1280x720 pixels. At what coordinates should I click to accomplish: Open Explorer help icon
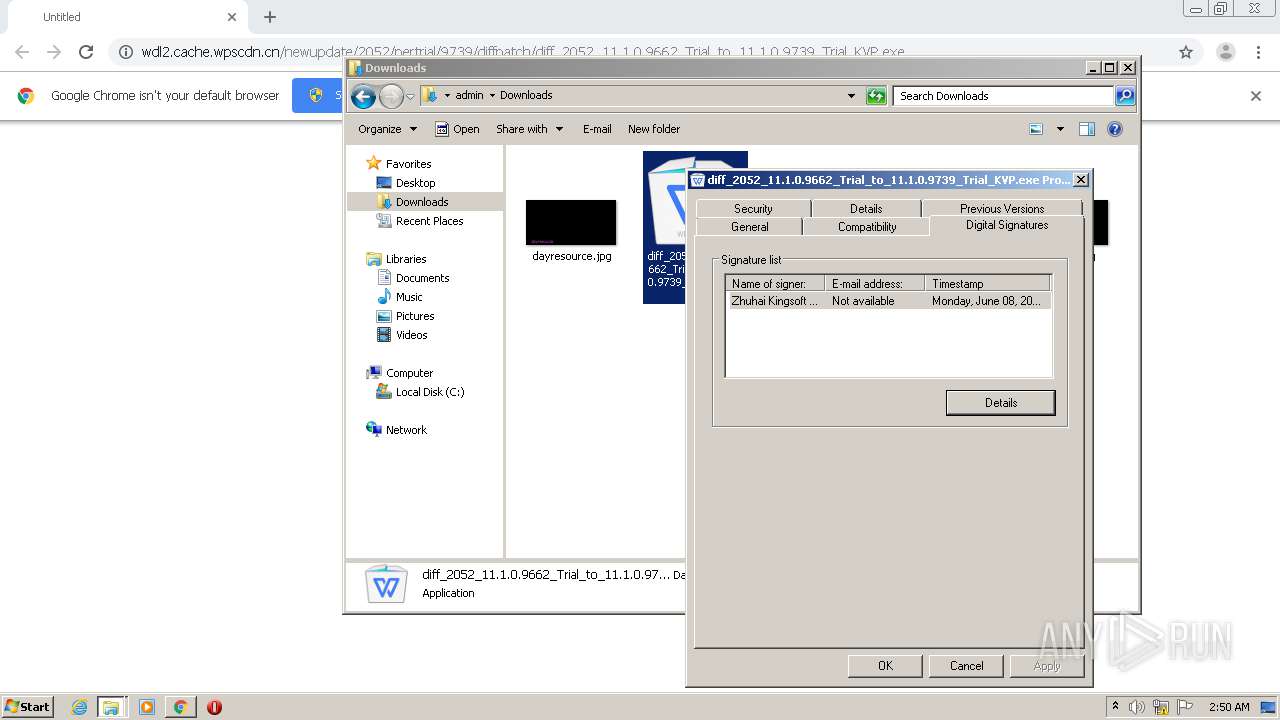[1115, 129]
